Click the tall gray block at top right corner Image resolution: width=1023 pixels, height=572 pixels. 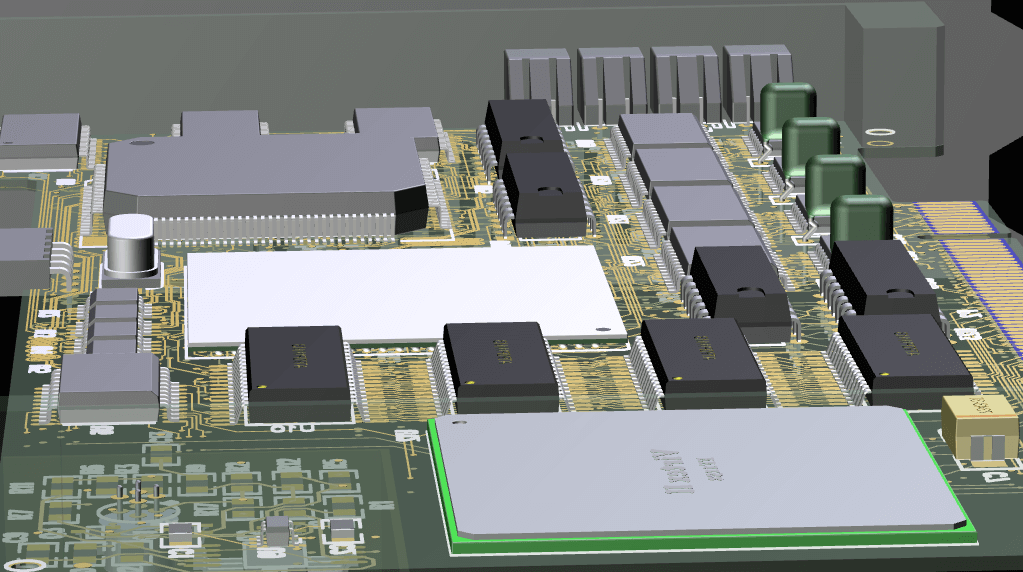[893, 76]
